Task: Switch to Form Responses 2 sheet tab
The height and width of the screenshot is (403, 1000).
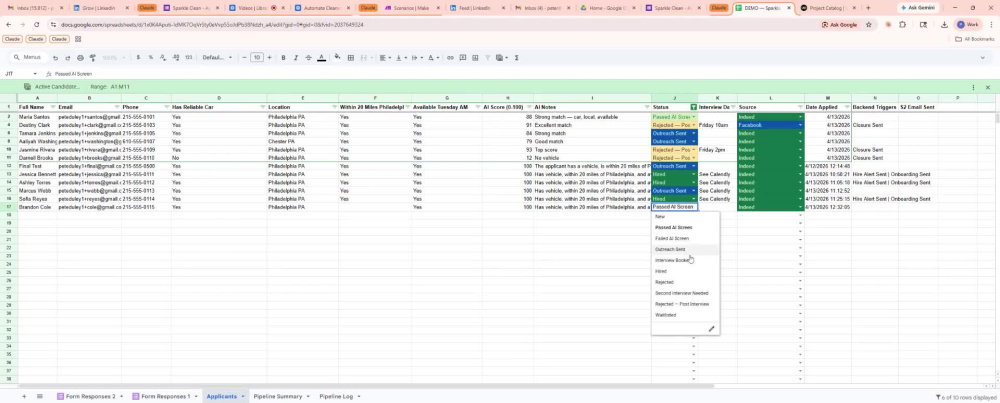Action: click(91, 396)
